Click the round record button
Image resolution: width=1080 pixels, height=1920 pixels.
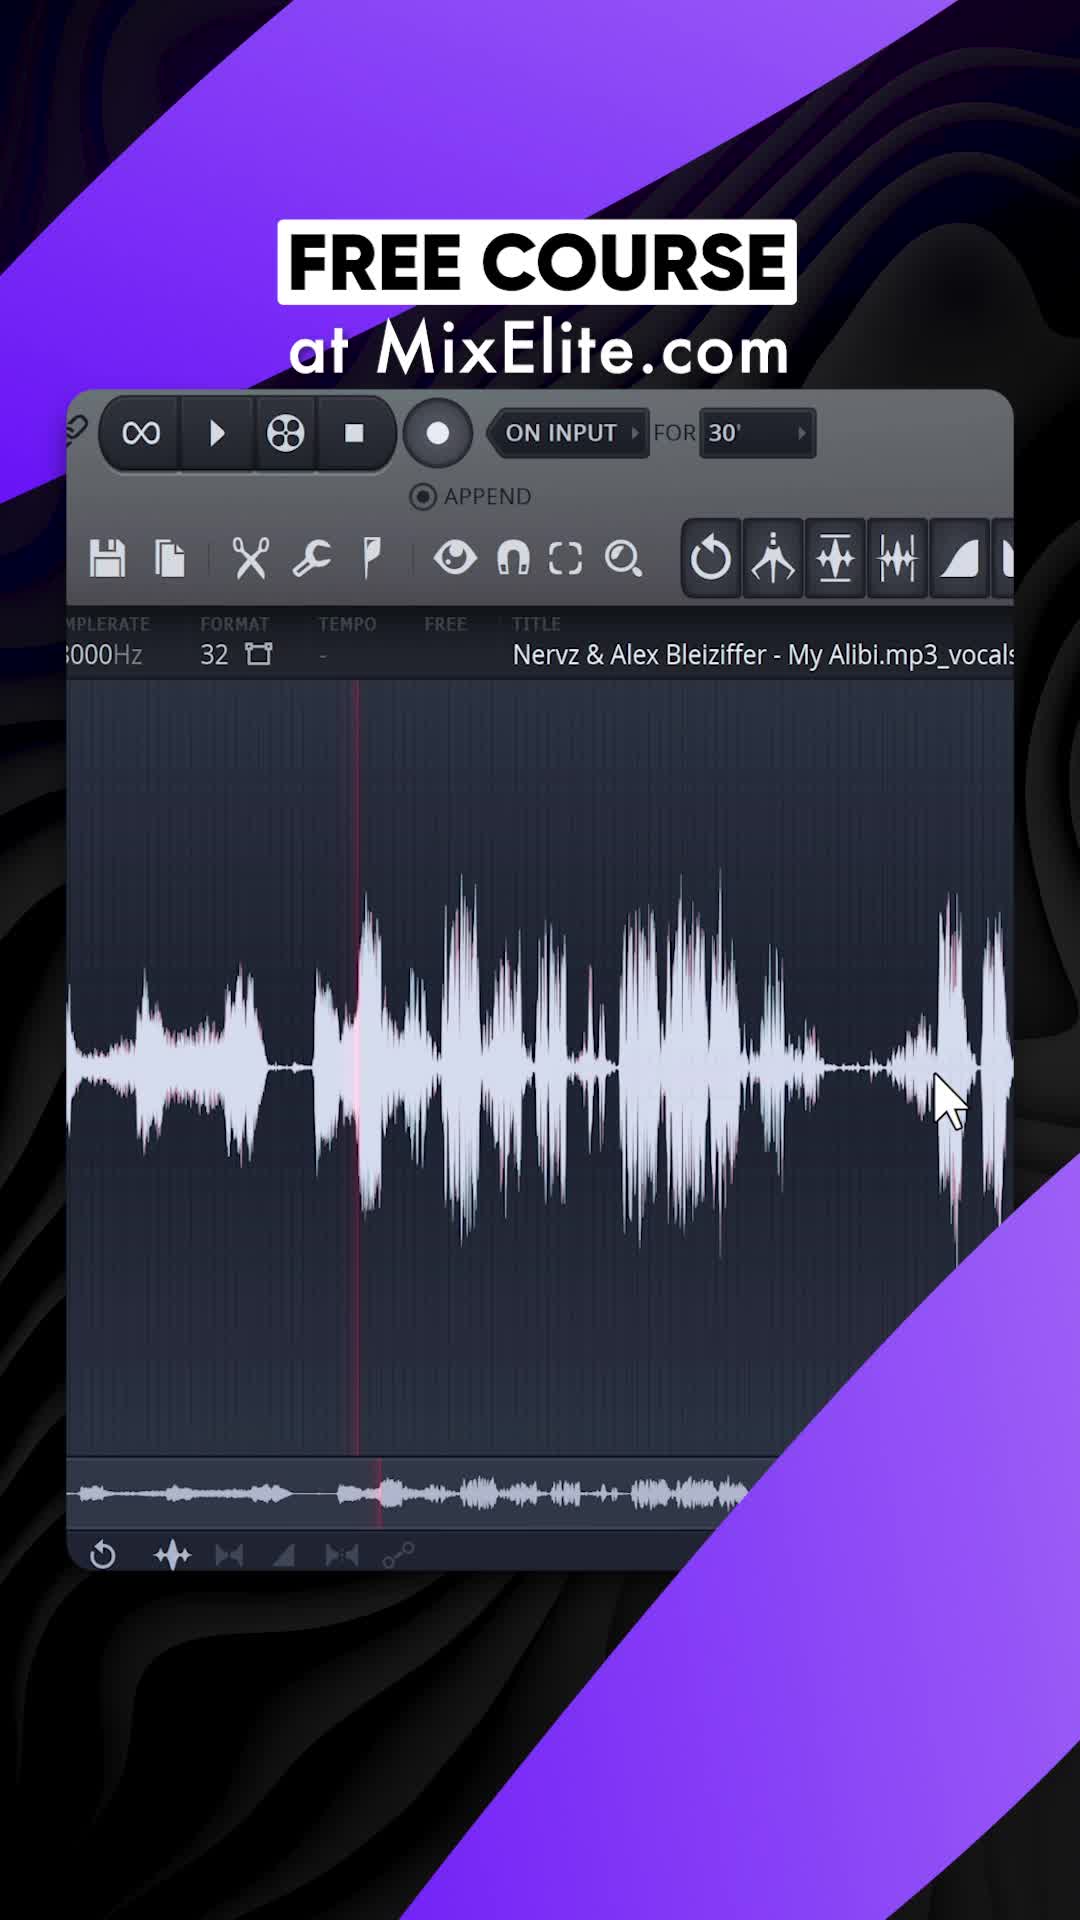[x=437, y=433]
